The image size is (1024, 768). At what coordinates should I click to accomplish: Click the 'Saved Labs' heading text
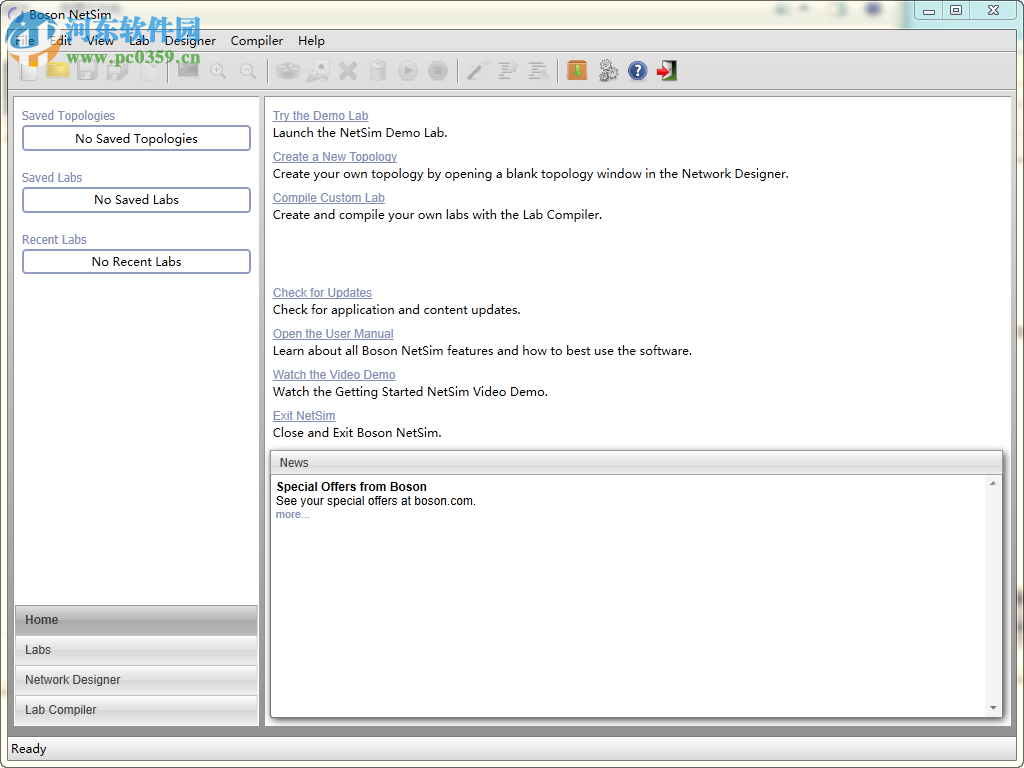[x=52, y=178]
